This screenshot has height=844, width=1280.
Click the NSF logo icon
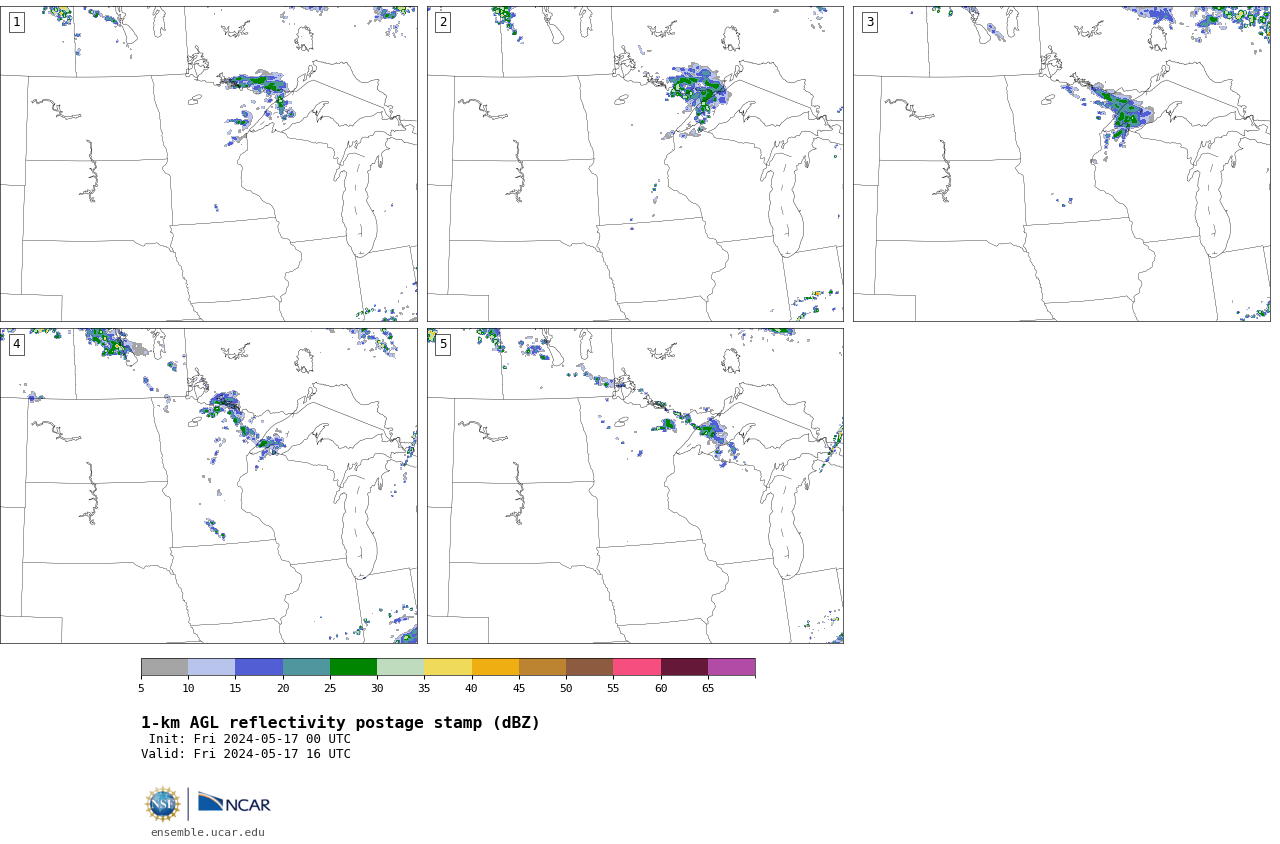pos(163,804)
